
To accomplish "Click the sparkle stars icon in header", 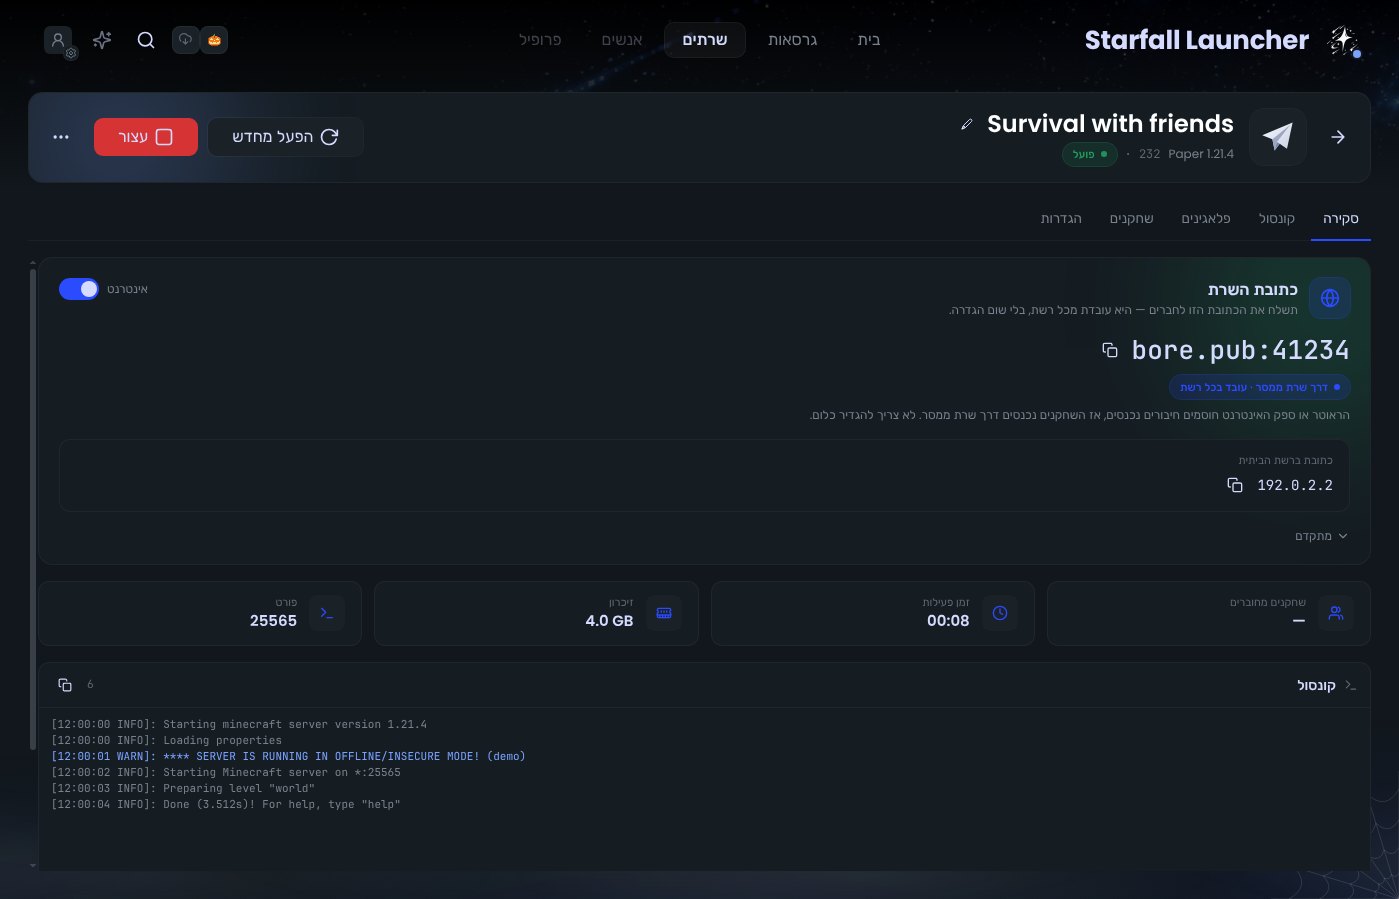I will tap(102, 40).
